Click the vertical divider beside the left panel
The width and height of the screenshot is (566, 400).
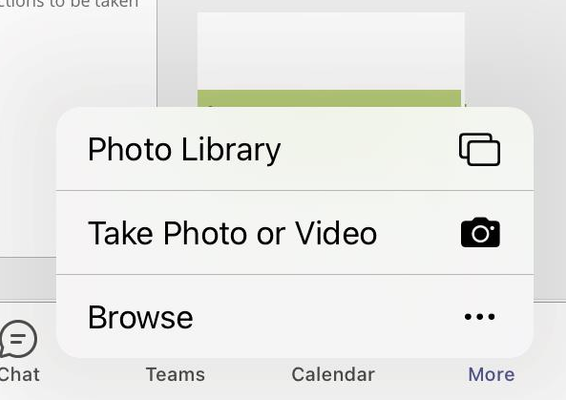[x=157, y=53]
